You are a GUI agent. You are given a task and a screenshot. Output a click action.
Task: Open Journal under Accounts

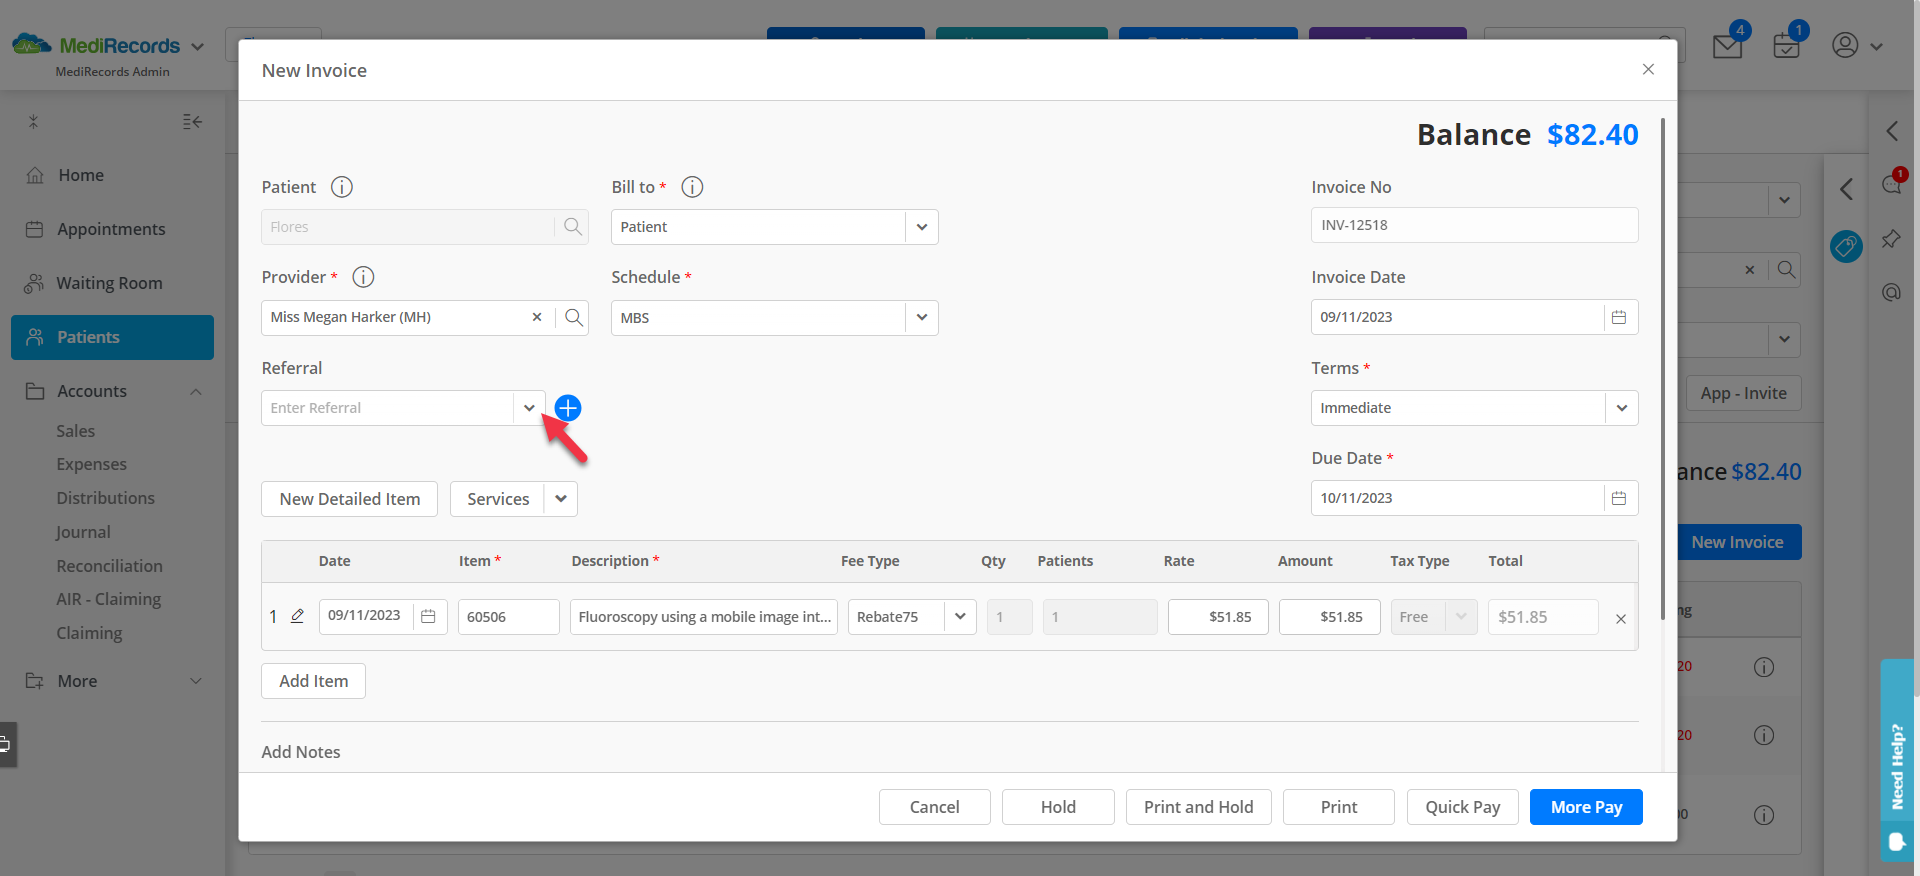(x=84, y=532)
